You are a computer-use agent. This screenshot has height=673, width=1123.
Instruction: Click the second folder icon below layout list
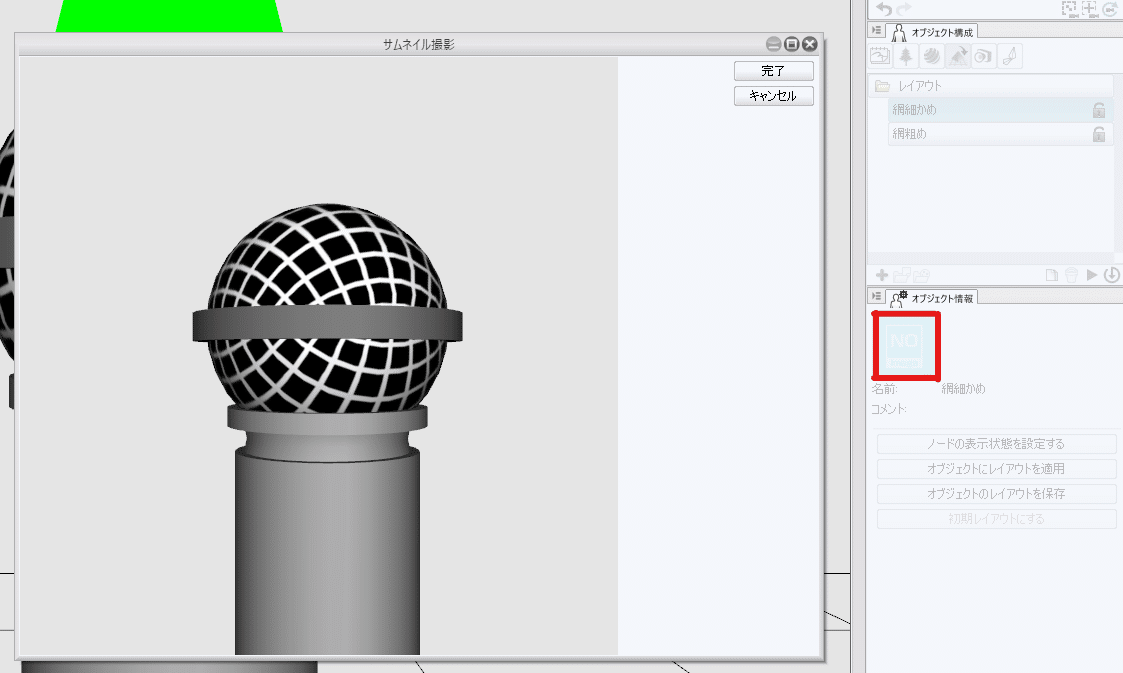click(922, 275)
